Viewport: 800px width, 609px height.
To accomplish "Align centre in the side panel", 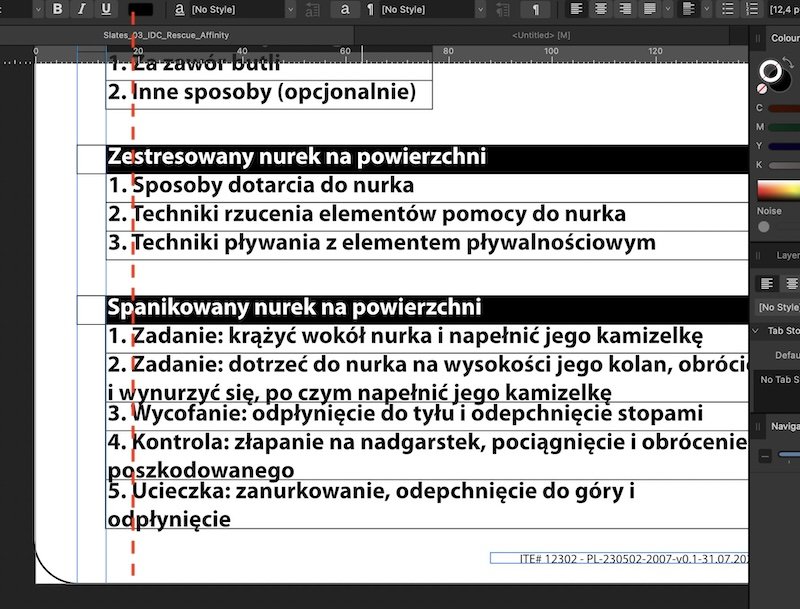I will click(791, 284).
